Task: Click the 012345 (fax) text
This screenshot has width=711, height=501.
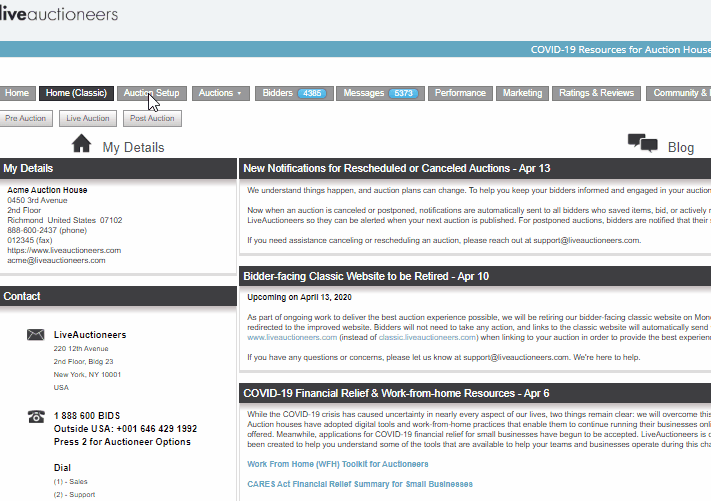Action: coord(30,240)
